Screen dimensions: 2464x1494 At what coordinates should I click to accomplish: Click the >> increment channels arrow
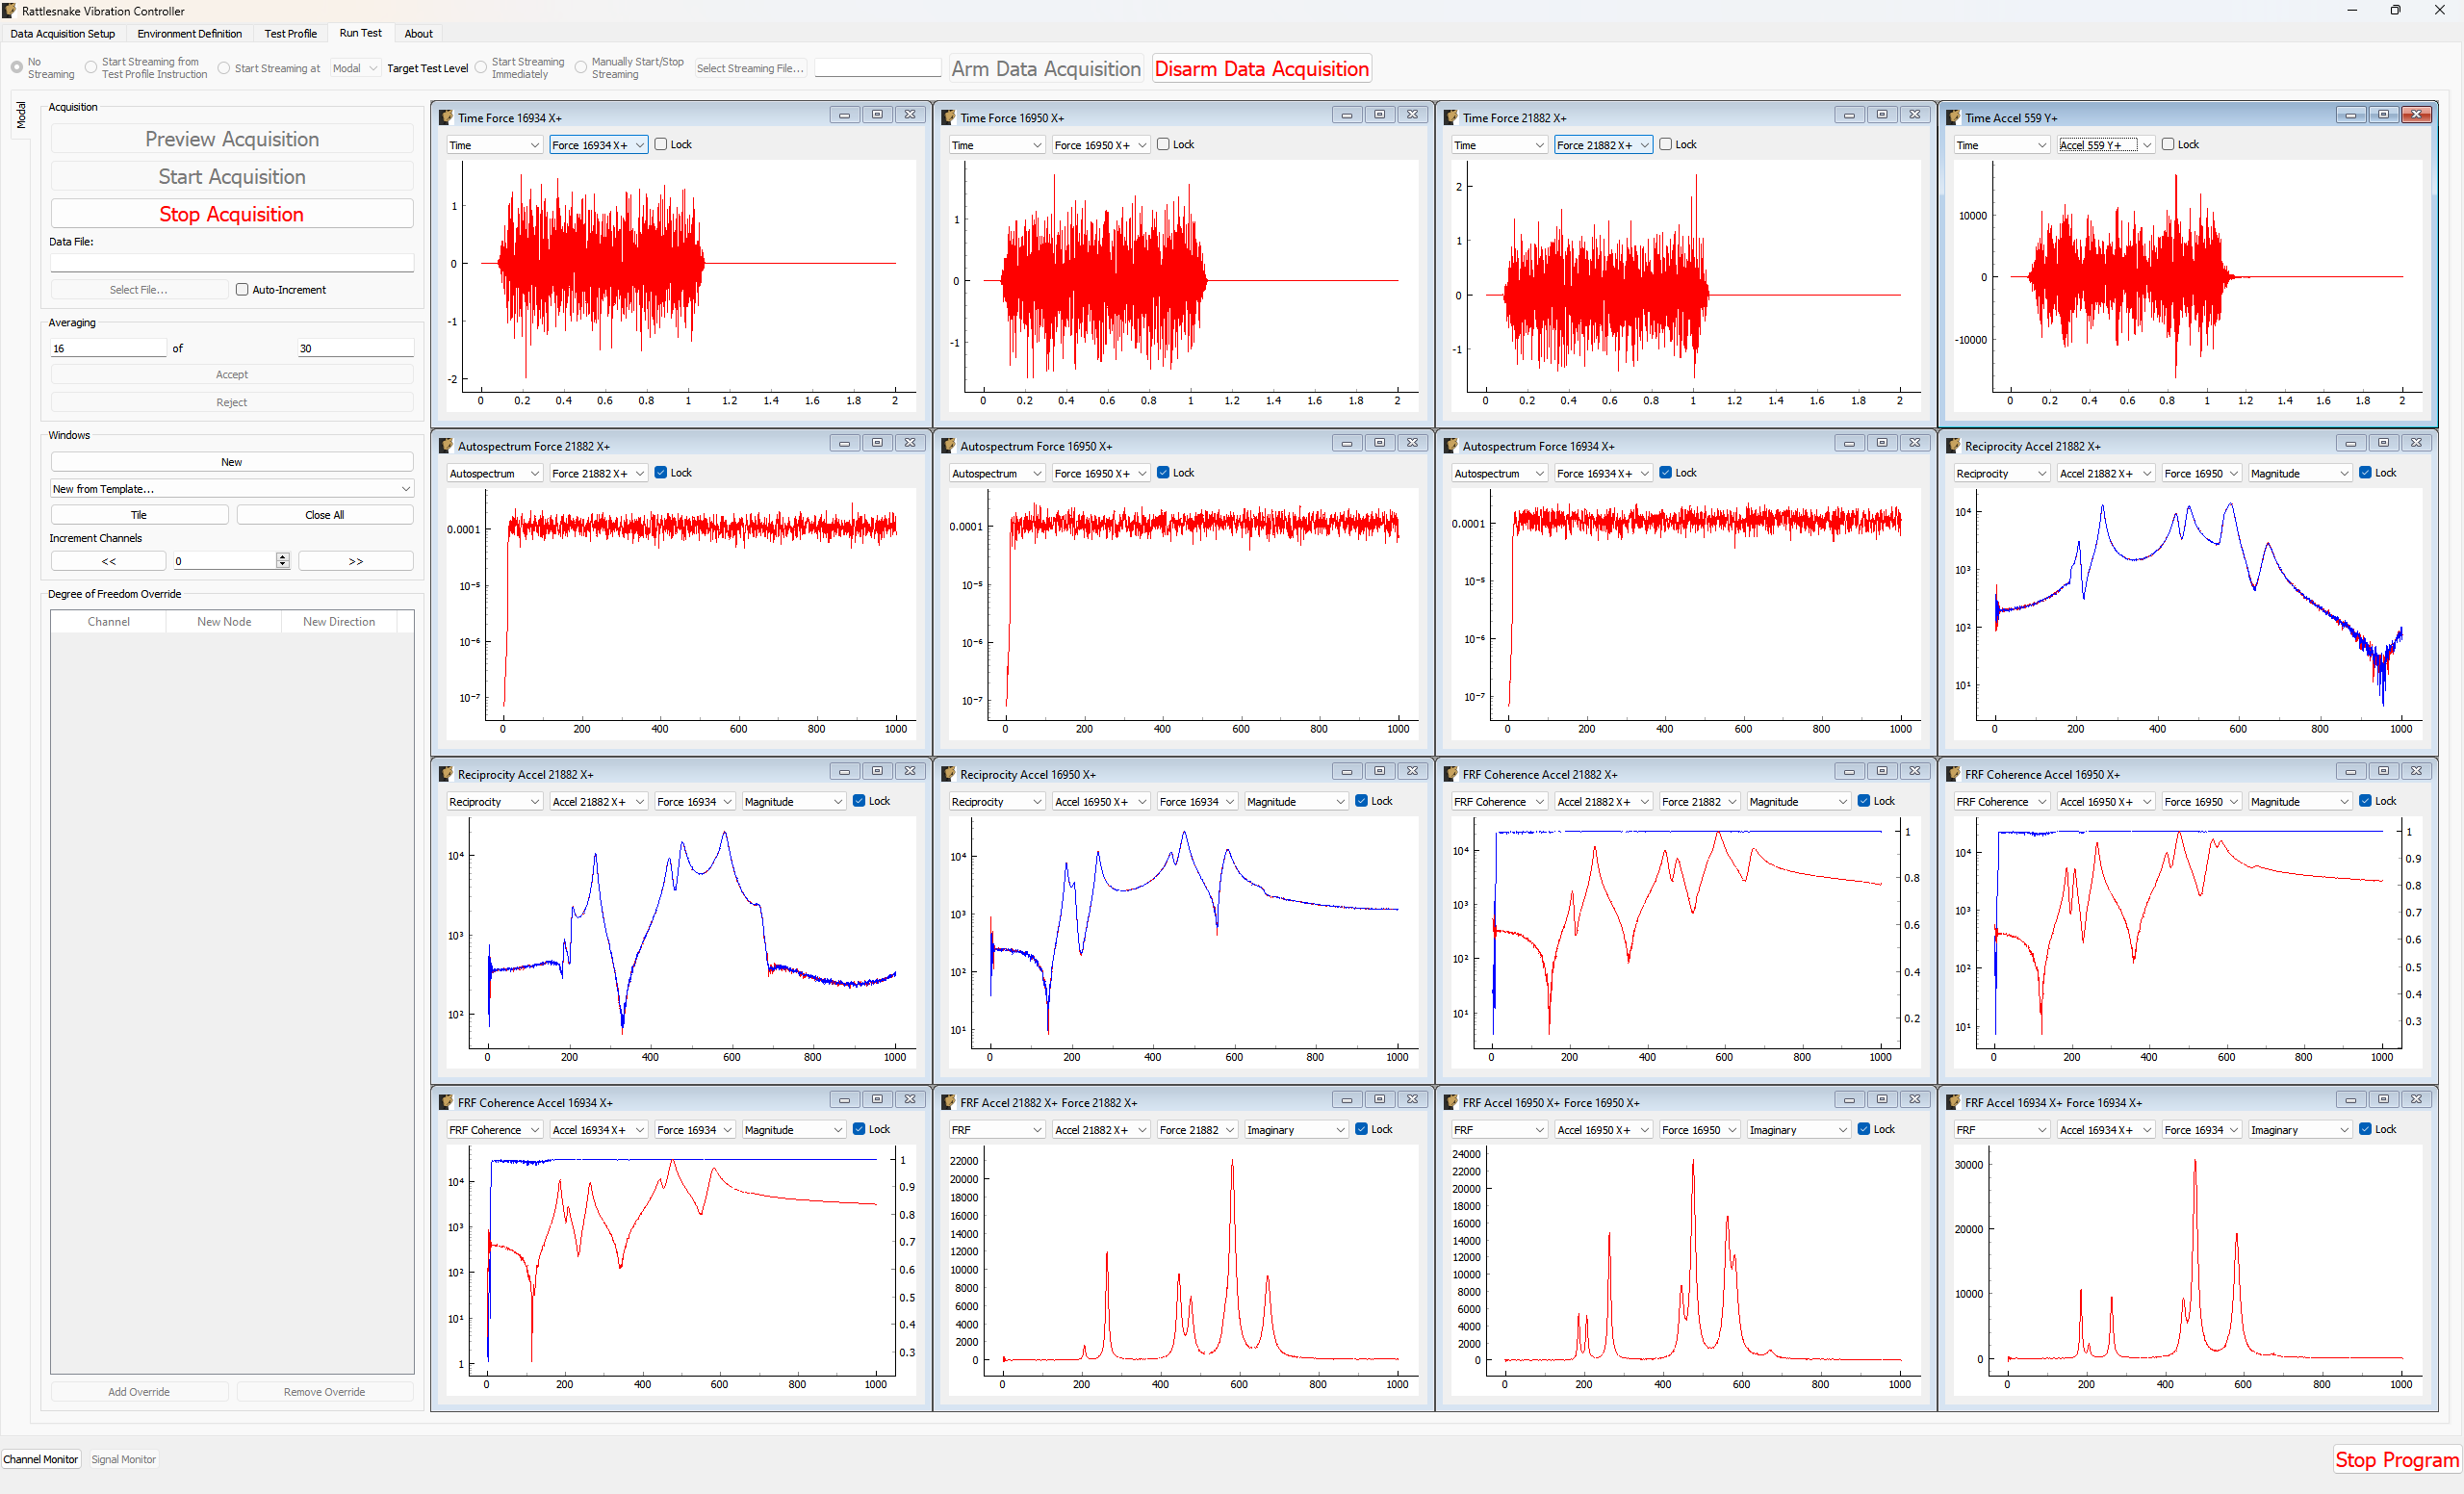tap(355, 561)
